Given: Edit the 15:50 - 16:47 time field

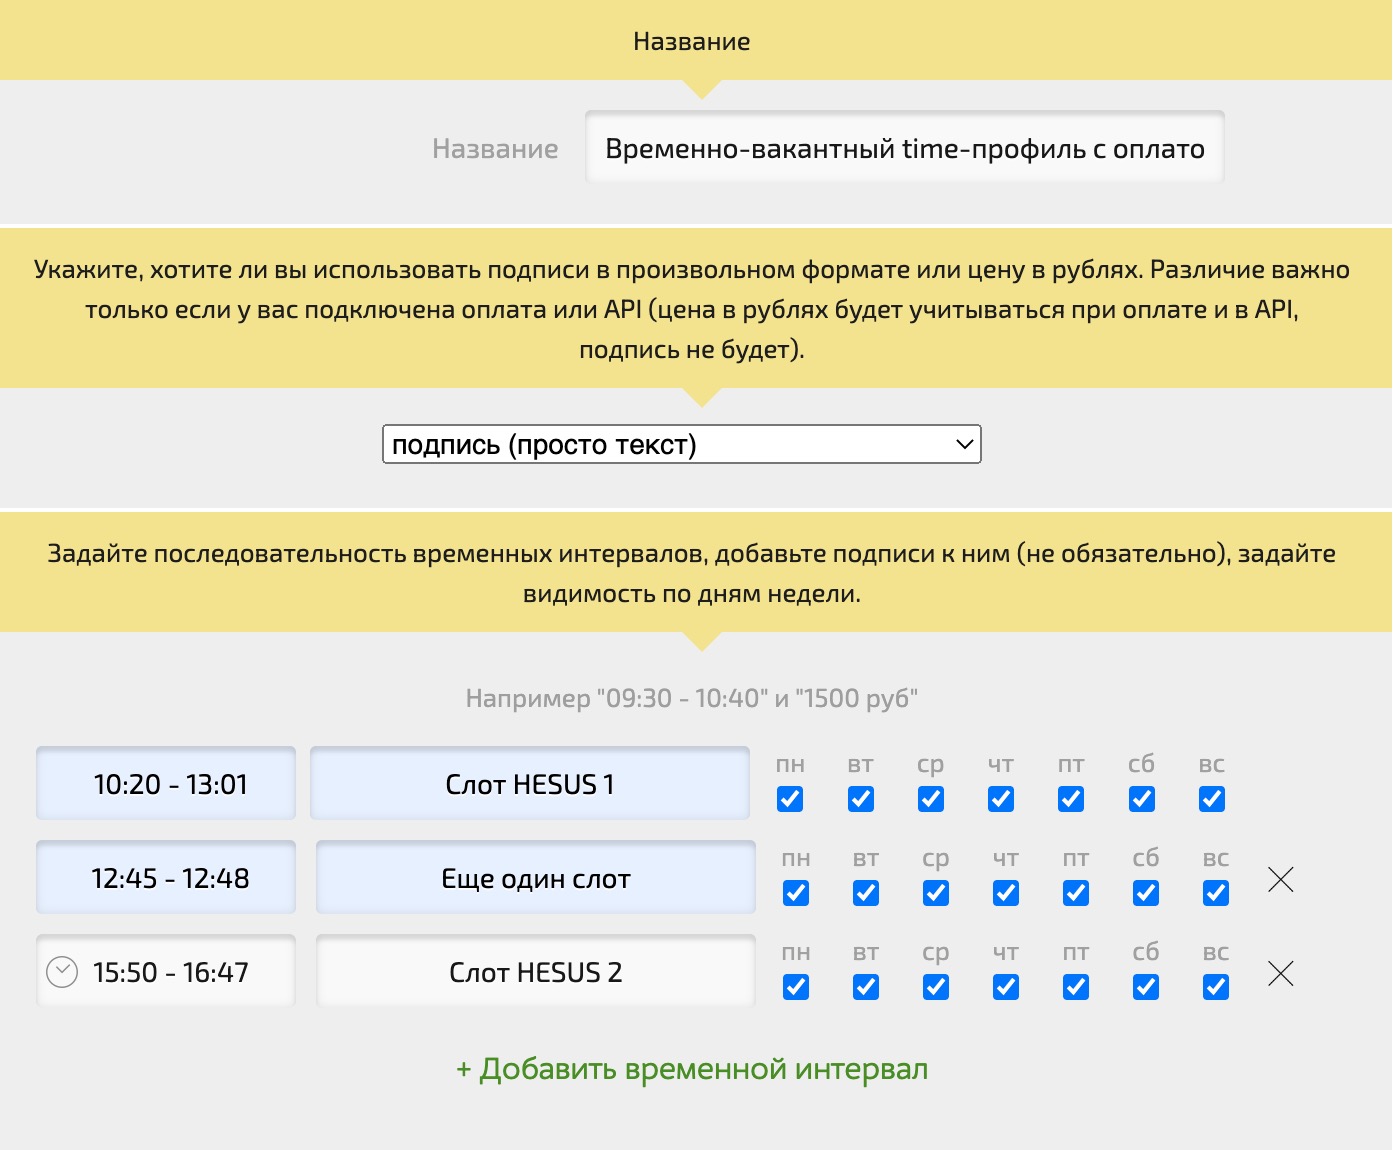Looking at the screenshot, I should 166,972.
